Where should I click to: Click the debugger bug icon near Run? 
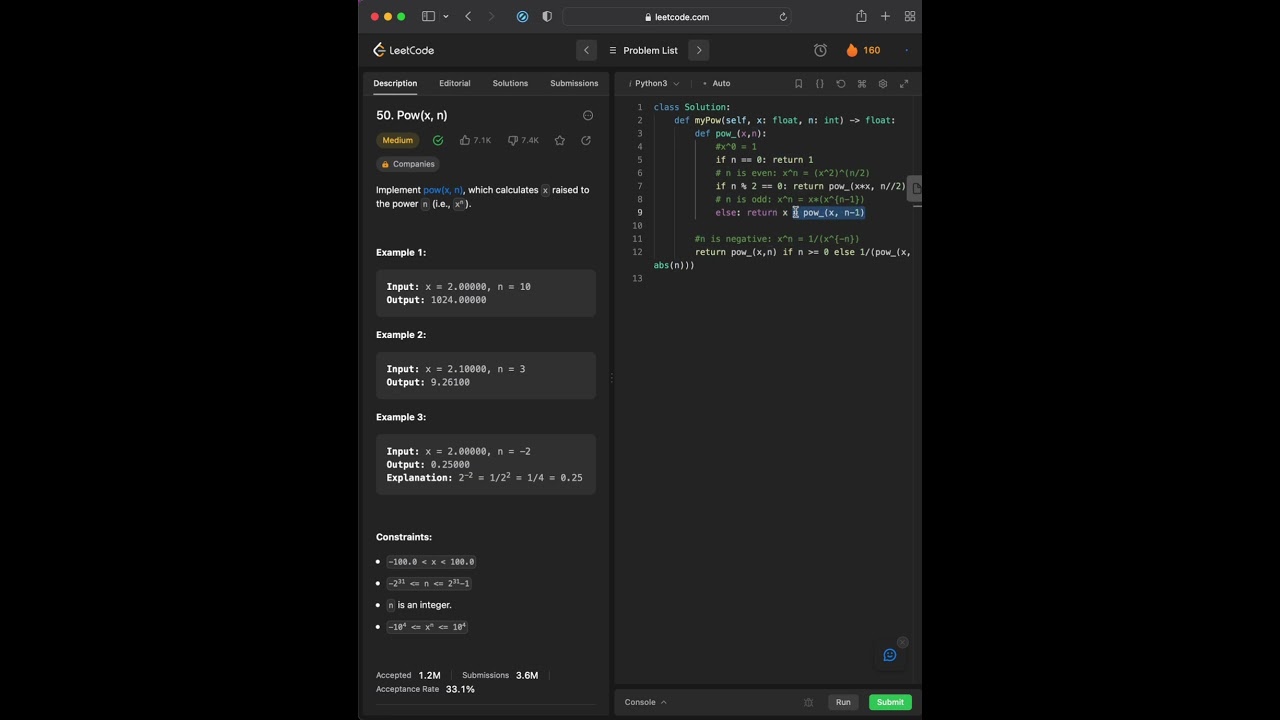809,702
